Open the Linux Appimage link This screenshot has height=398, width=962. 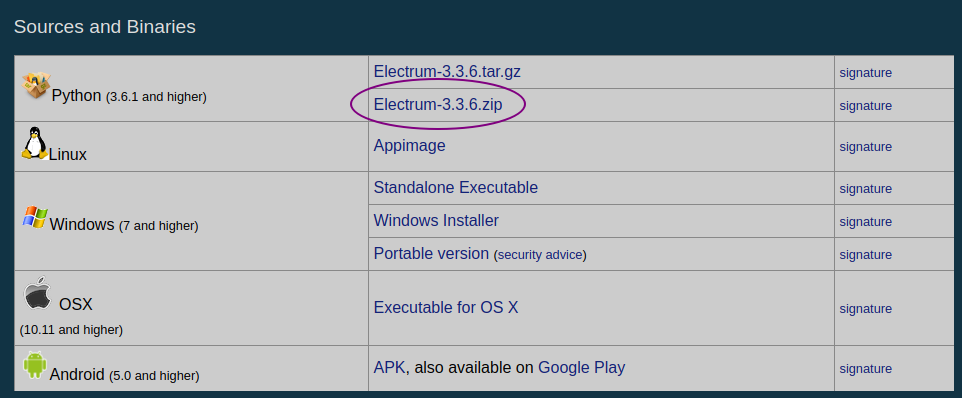(409, 146)
